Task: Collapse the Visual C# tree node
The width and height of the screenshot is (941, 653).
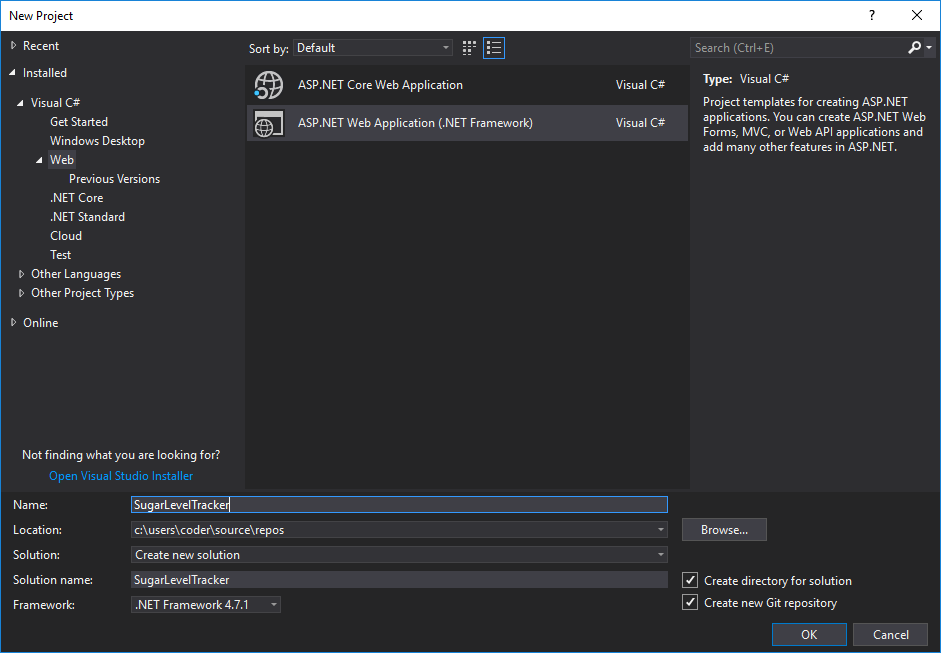Action: pyautogui.click(x=21, y=103)
